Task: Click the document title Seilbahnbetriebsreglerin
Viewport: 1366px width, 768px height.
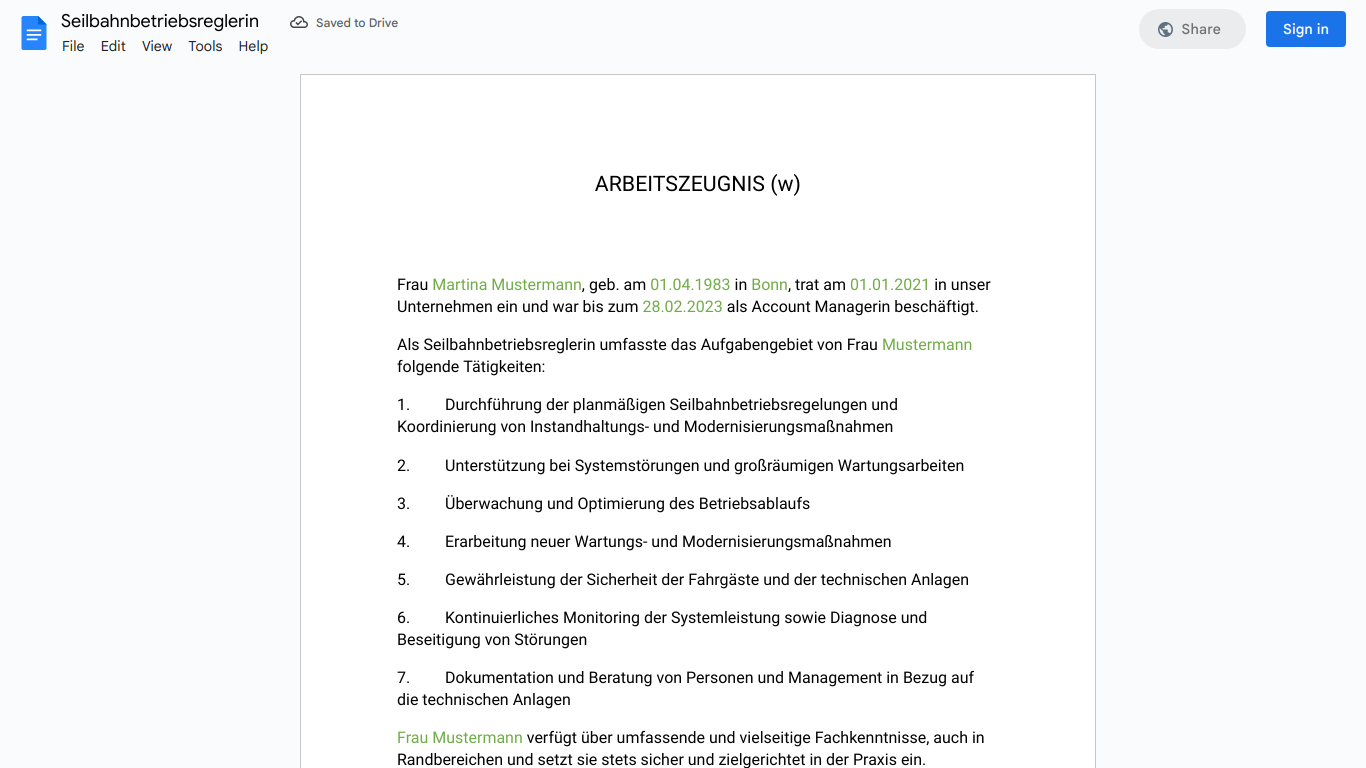Action: 160,21
